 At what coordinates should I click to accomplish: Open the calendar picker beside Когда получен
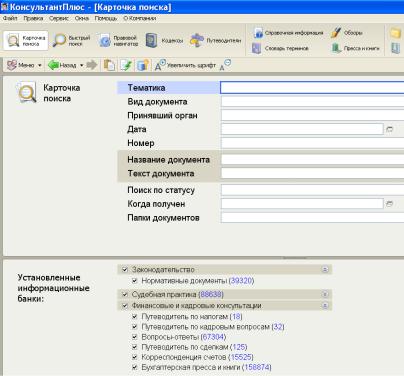(x=389, y=204)
